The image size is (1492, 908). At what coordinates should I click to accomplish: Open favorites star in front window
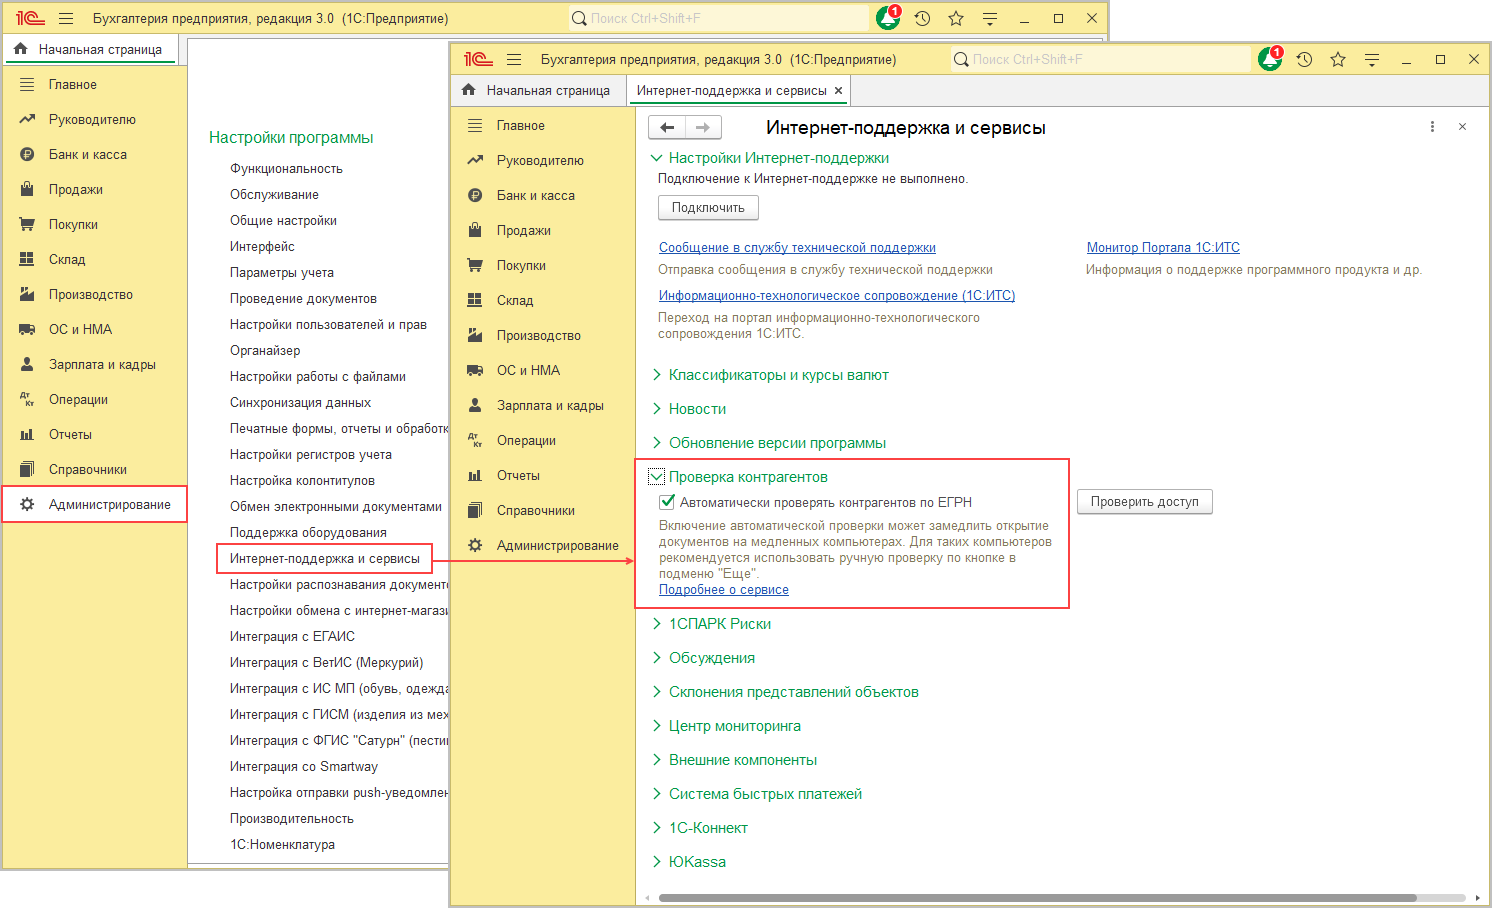point(1338,60)
